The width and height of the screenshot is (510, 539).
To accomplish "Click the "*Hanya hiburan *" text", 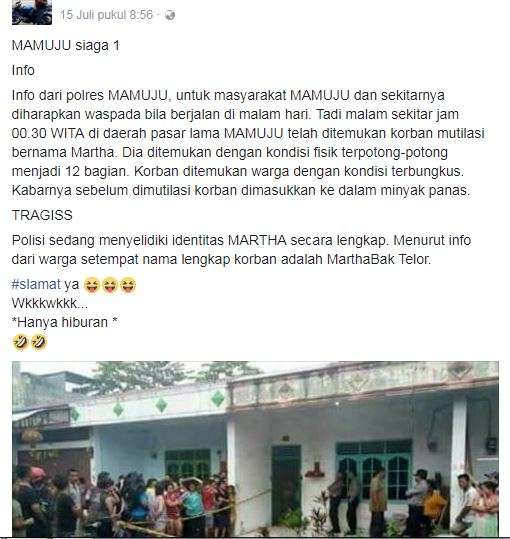I will [65, 322].
